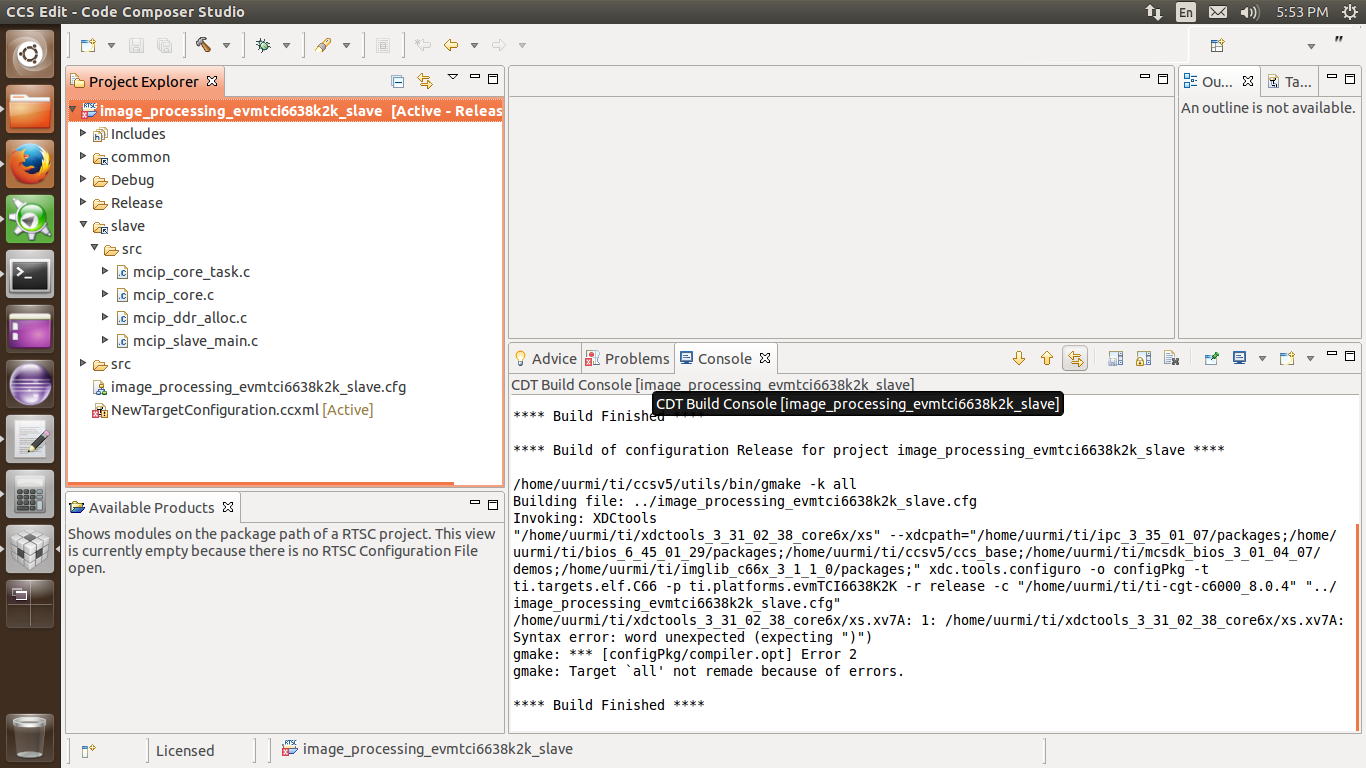
Task: Go back with the yellow left arrow
Action: (451, 45)
